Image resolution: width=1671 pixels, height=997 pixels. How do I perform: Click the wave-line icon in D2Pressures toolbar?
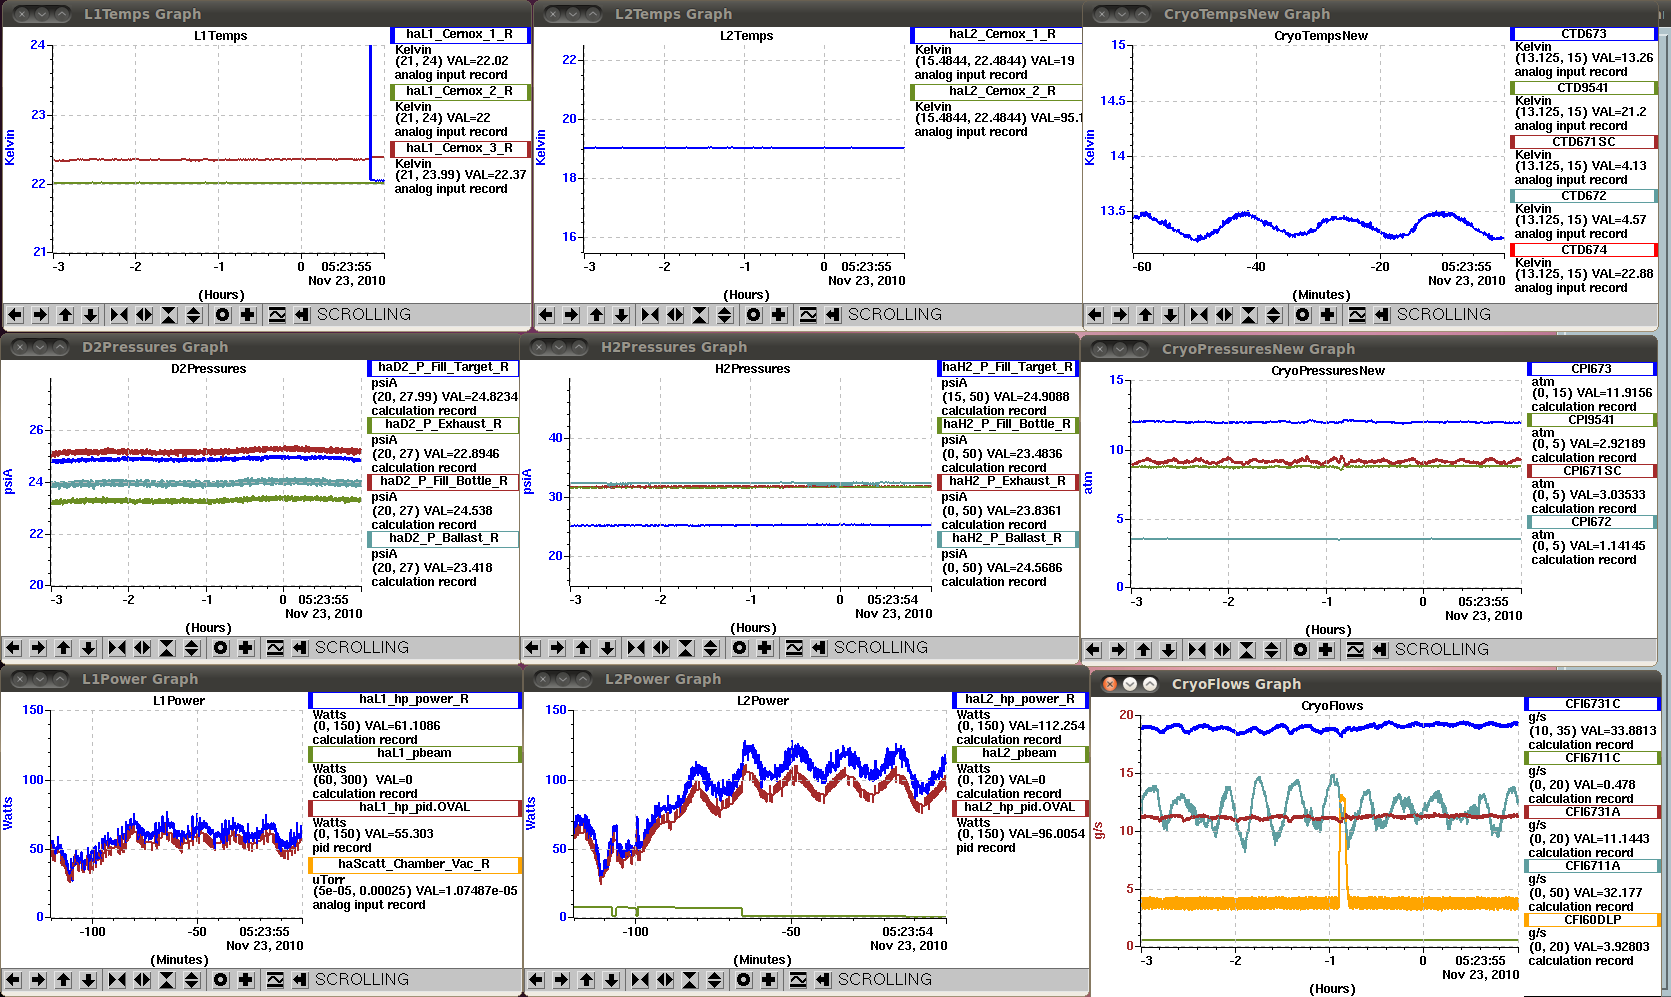(275, 648)
